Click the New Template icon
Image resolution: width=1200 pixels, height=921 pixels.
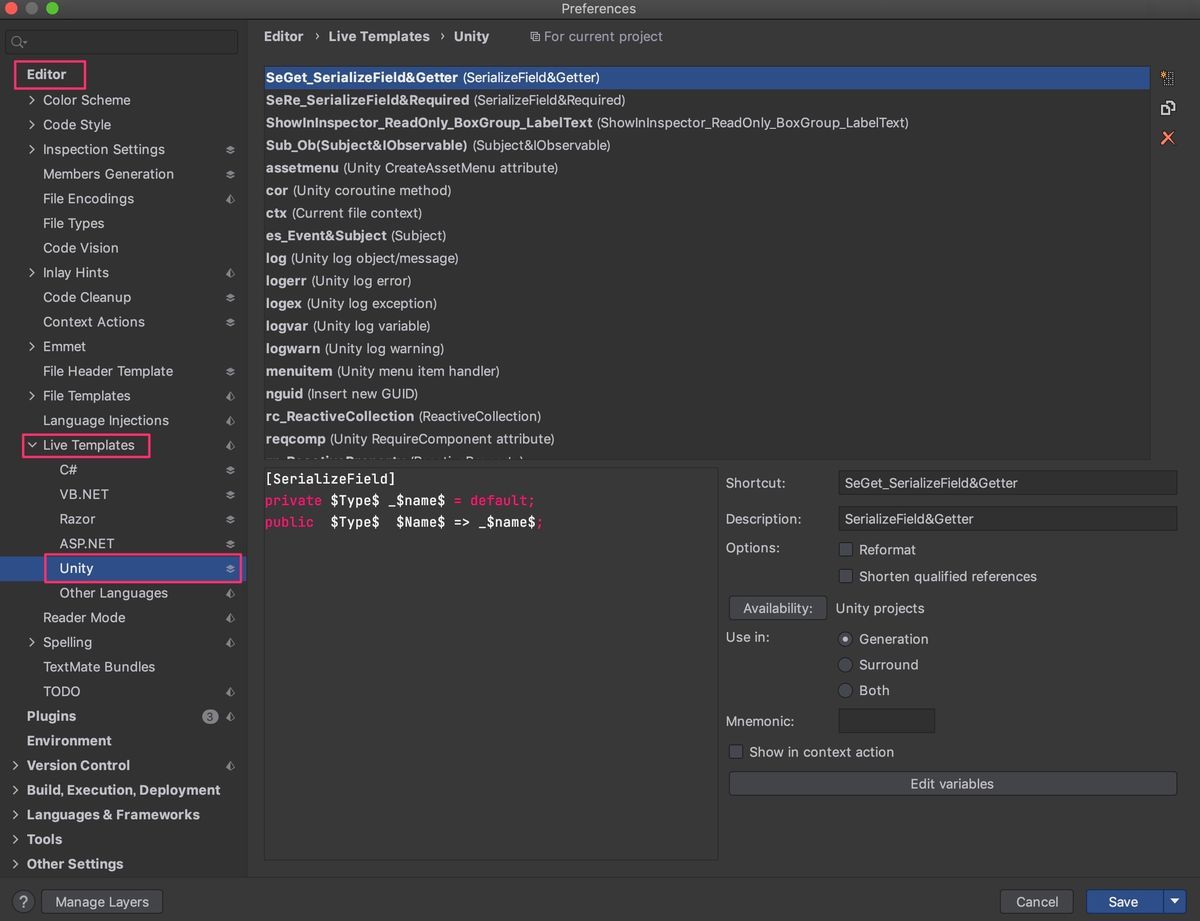click(1167, 77)
